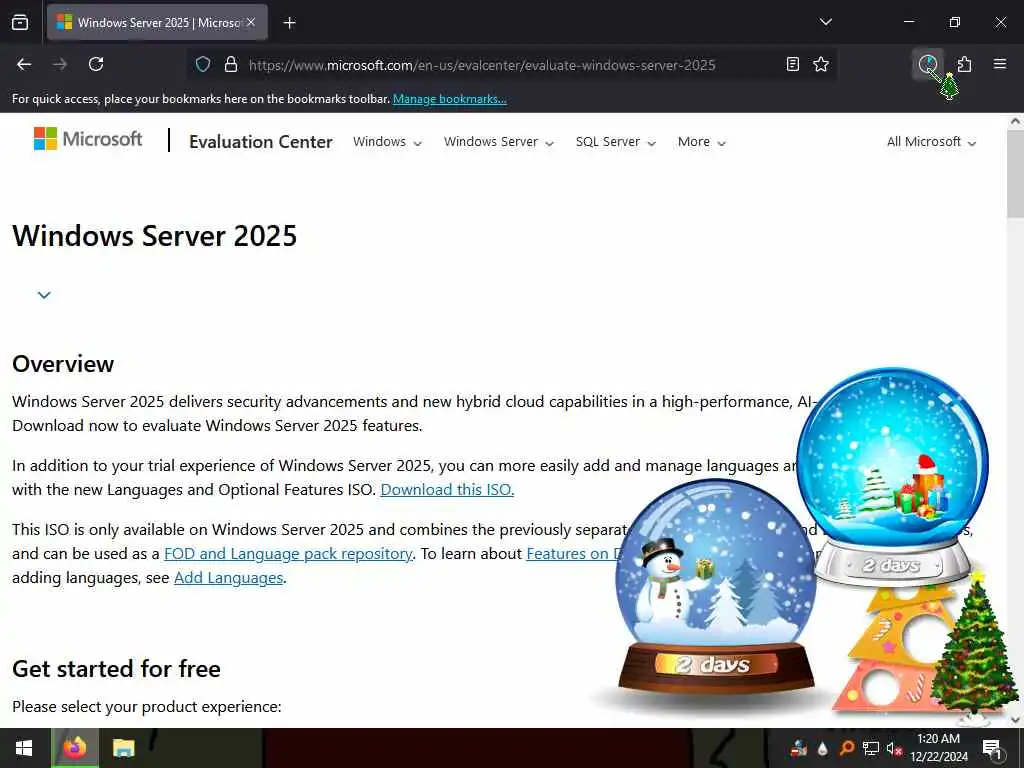Select the Windows Server 2025 browser tab
The image size is (1024, 768).
[x=157, y=22]
